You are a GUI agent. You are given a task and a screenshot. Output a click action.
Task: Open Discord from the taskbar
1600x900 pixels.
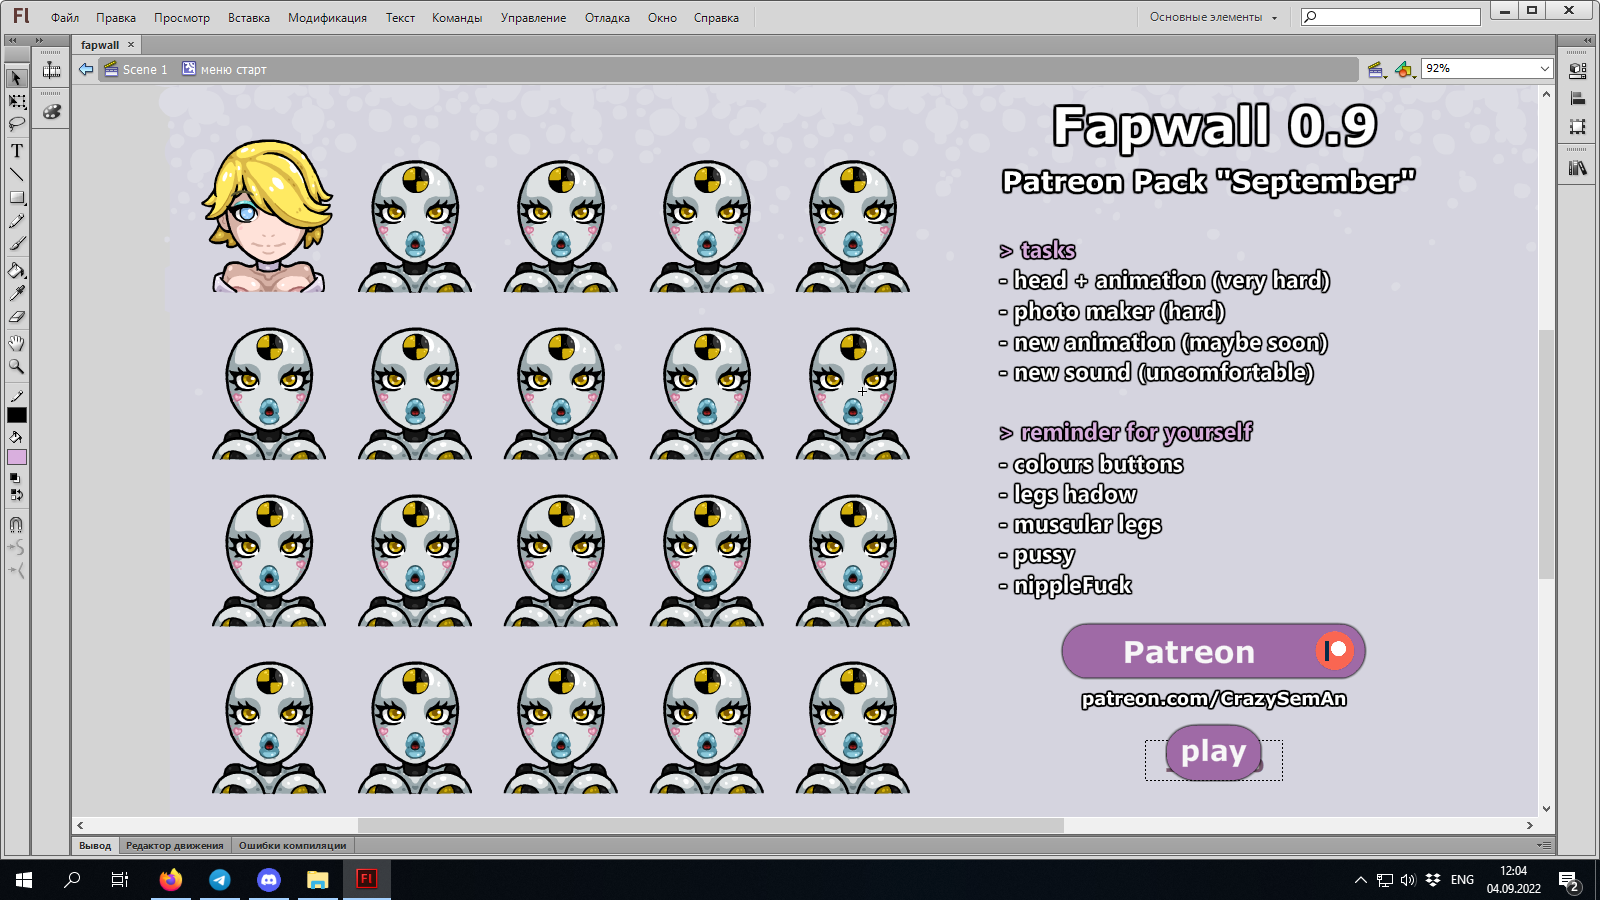pyautogui.click(x=269, y=880)
